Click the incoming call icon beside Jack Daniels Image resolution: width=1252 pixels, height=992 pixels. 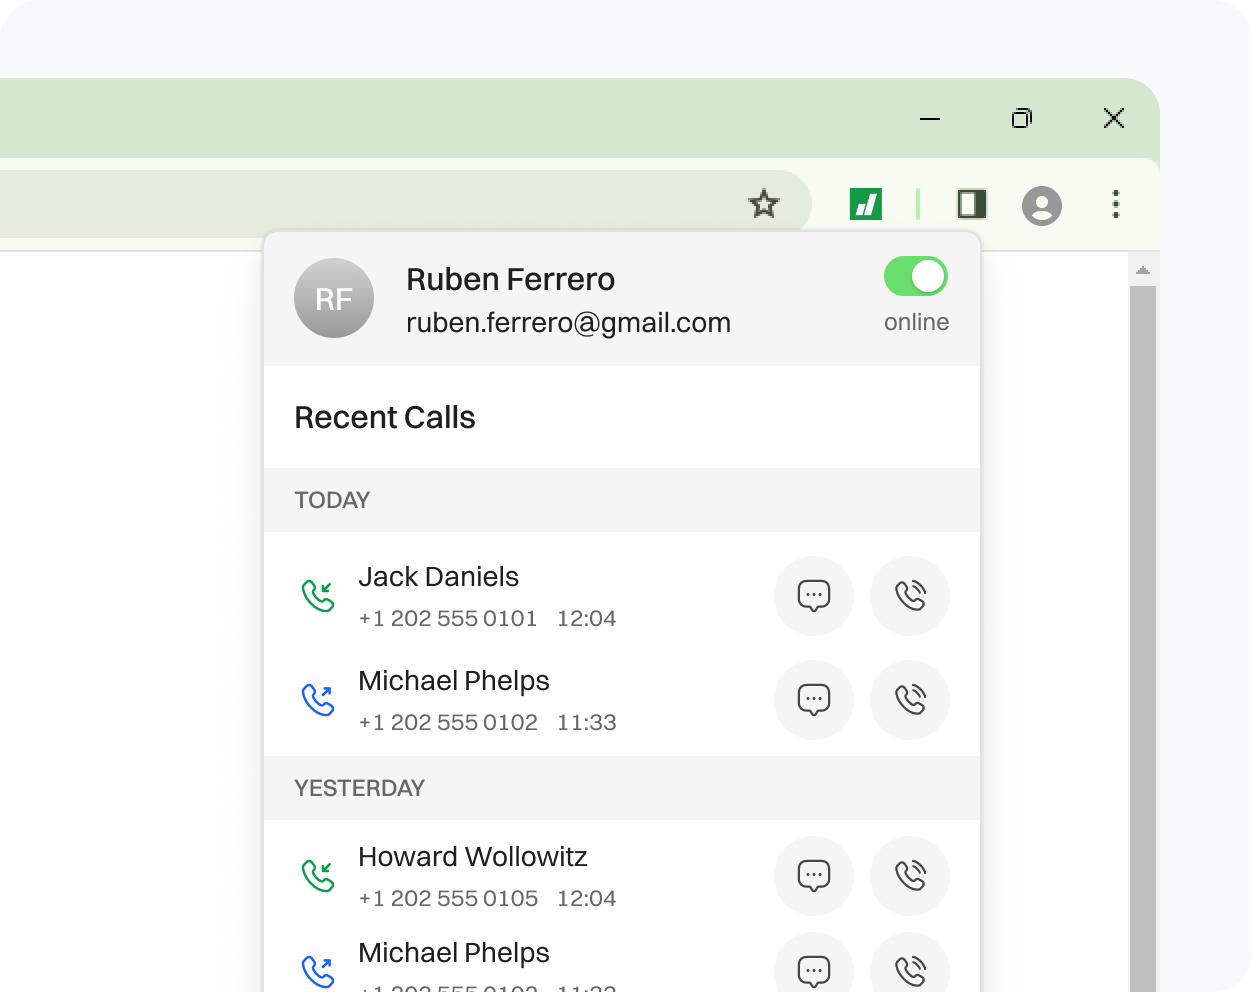317,594
